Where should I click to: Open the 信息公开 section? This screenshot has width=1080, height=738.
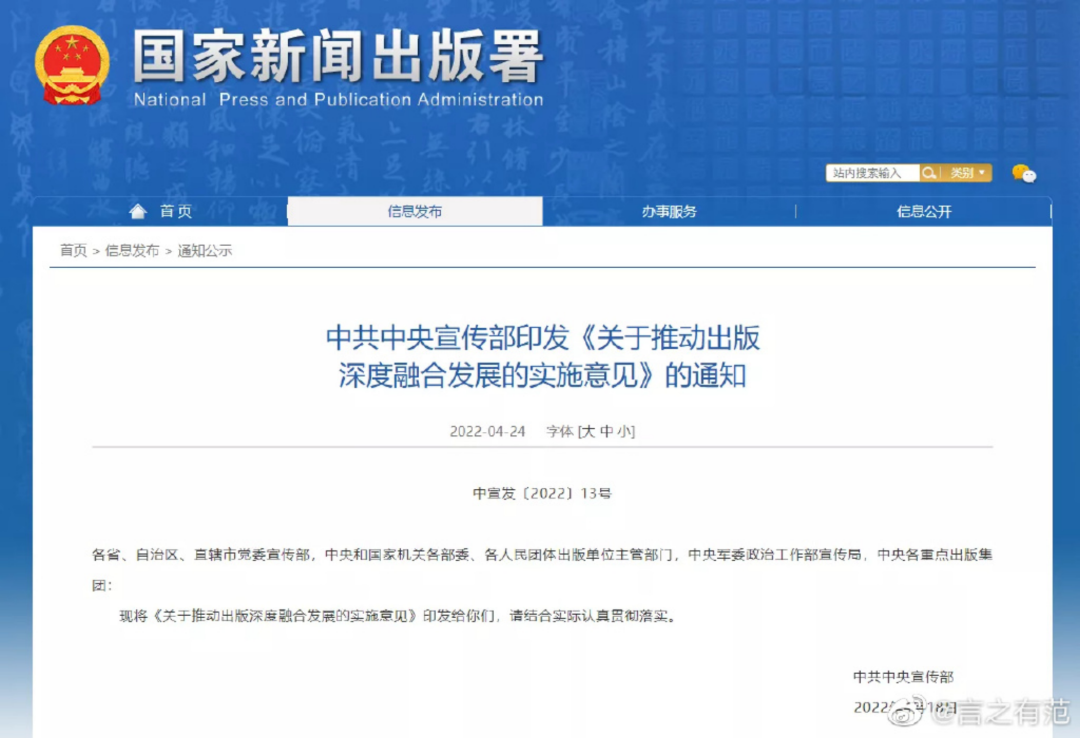(922, 211)
